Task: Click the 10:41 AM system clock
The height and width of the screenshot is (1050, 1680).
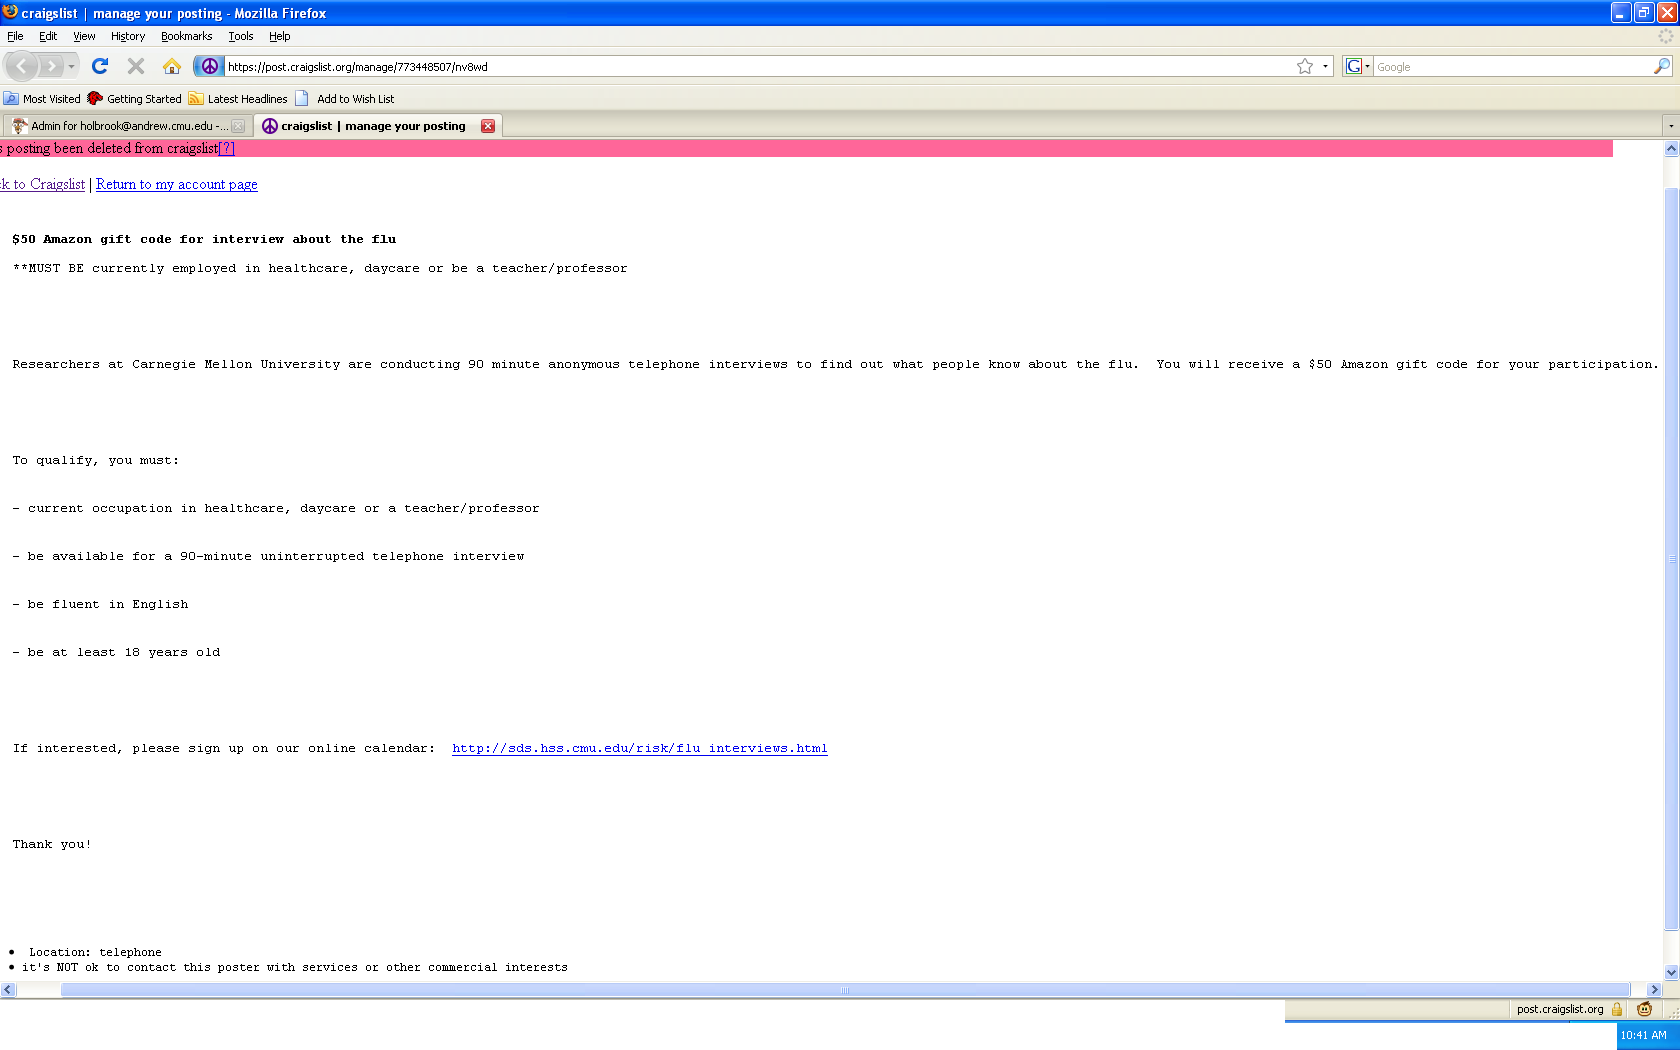Action: click(x=1644, y=1035)
